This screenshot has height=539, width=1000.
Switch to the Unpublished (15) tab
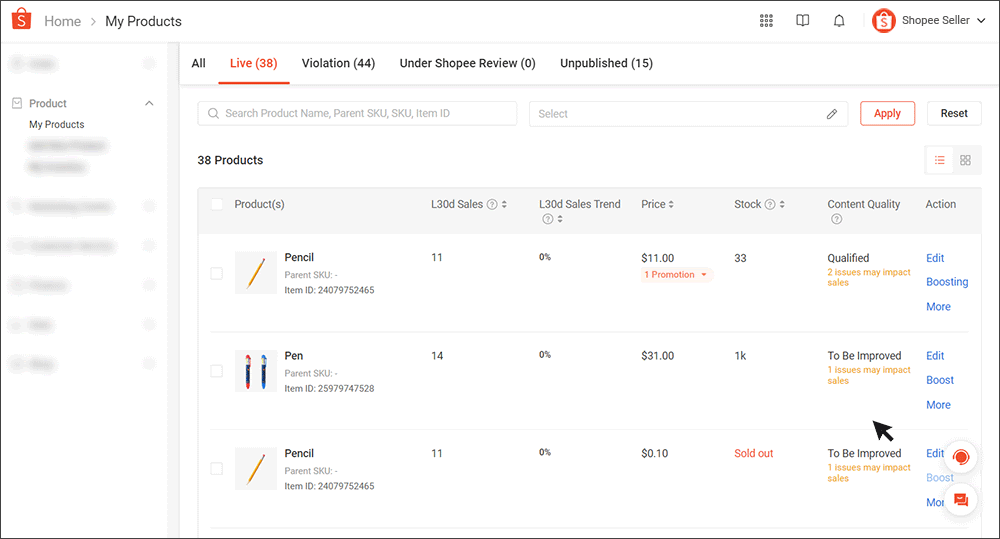(x=606, y=63)
